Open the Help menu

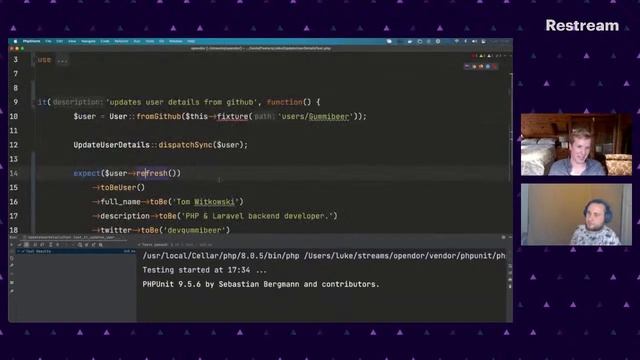click(191, 41)
